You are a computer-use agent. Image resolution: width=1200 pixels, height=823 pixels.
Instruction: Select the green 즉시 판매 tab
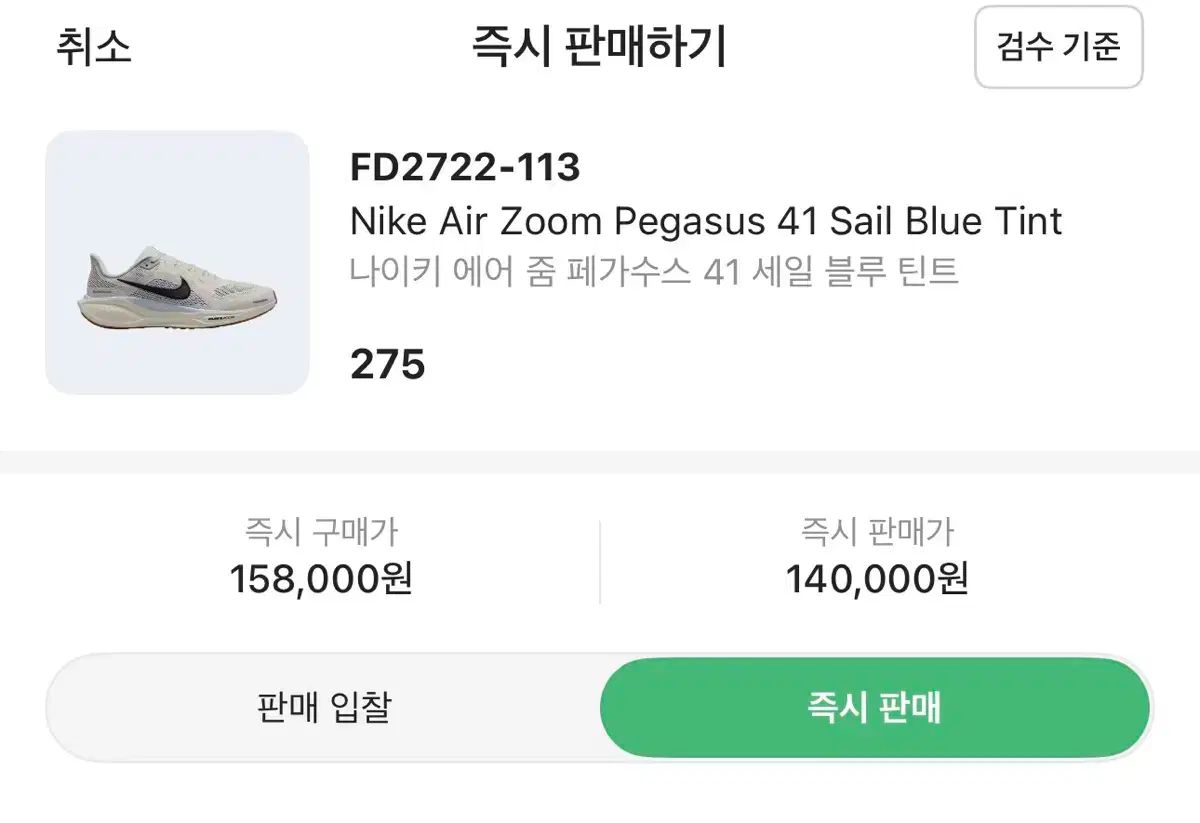875,708
